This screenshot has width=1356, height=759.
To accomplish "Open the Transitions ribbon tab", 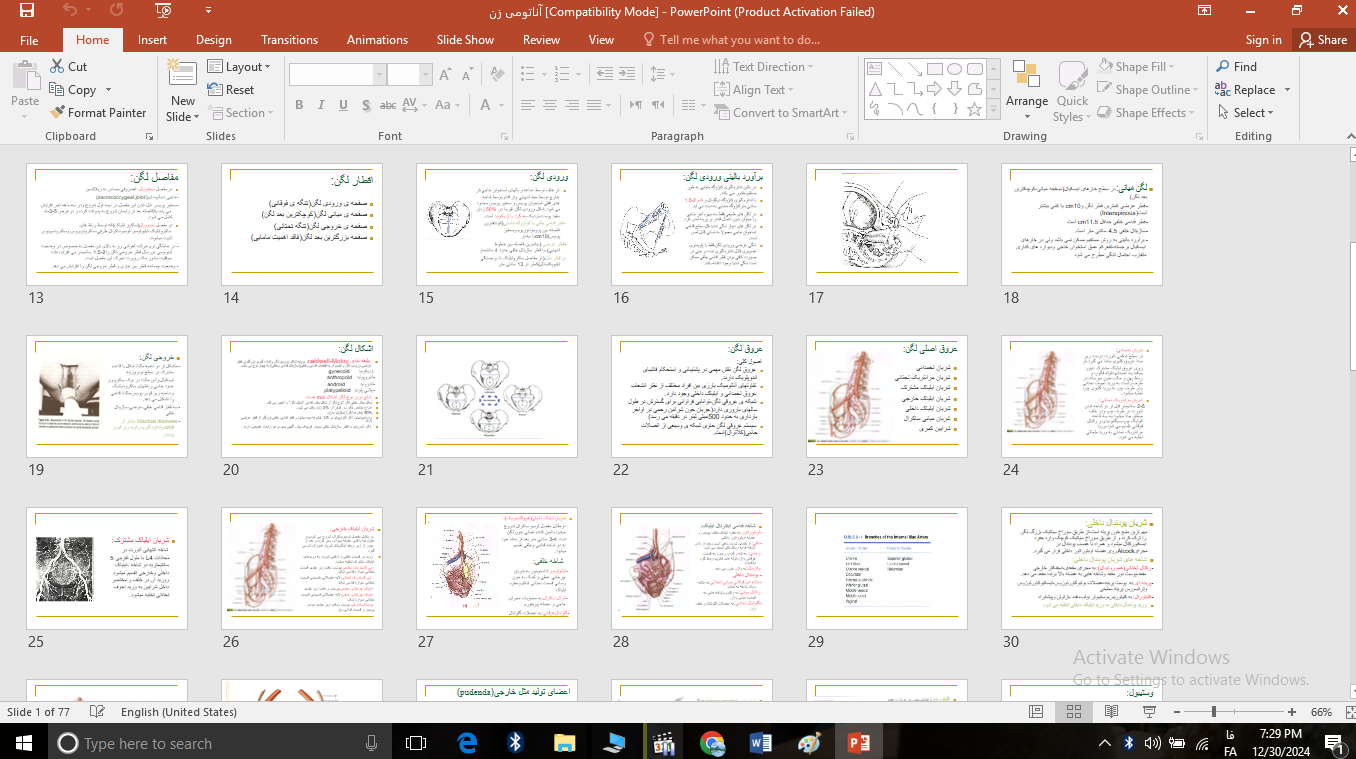I will [289, 40].
